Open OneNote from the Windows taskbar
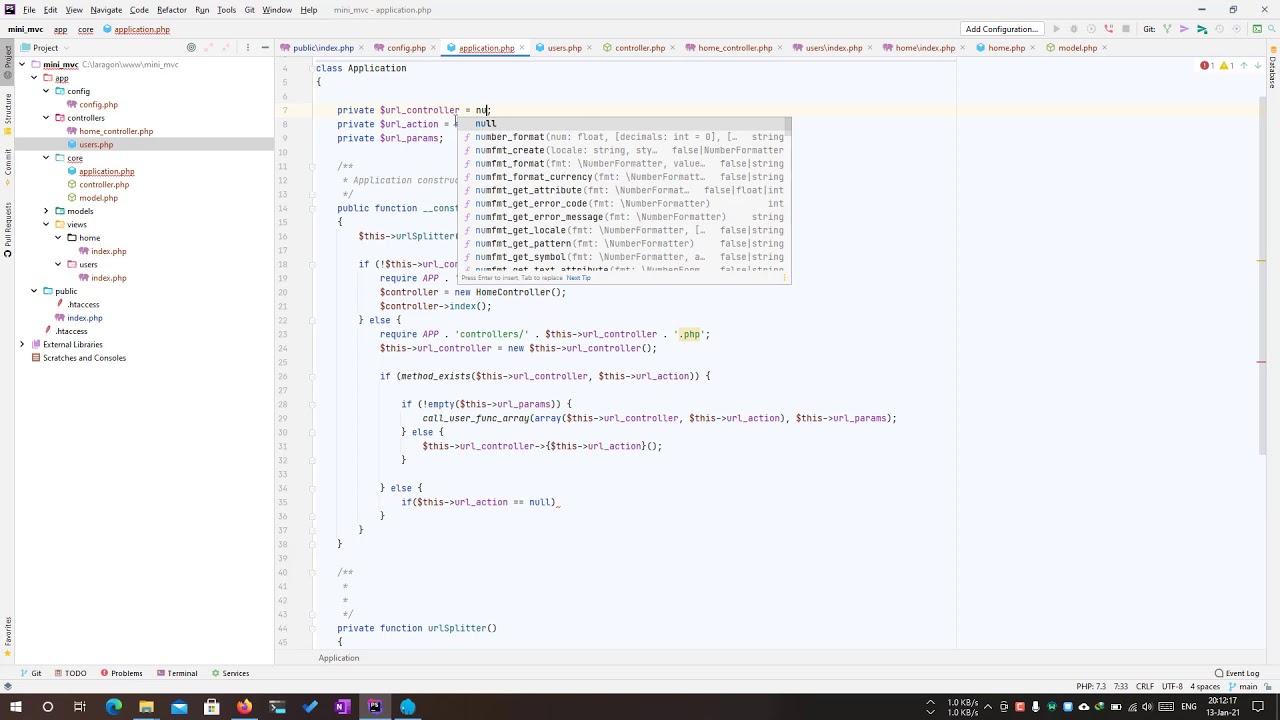Image resolution: width=1280 pixels, height=720 pixels. pyautogui.click(x=342, y=707)
